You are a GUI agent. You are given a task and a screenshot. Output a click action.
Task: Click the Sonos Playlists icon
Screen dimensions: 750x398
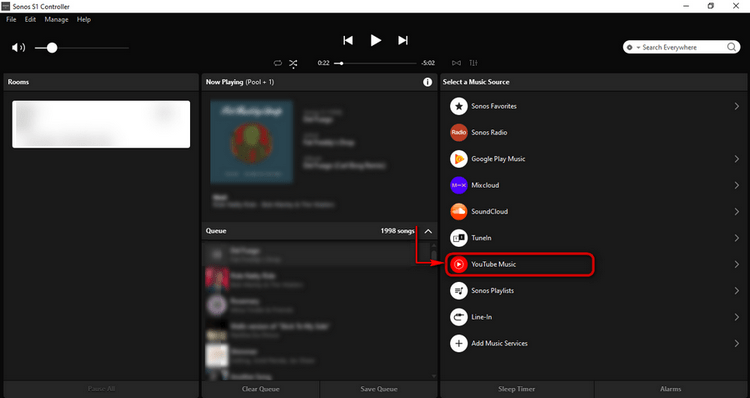[x=459, y=290]
